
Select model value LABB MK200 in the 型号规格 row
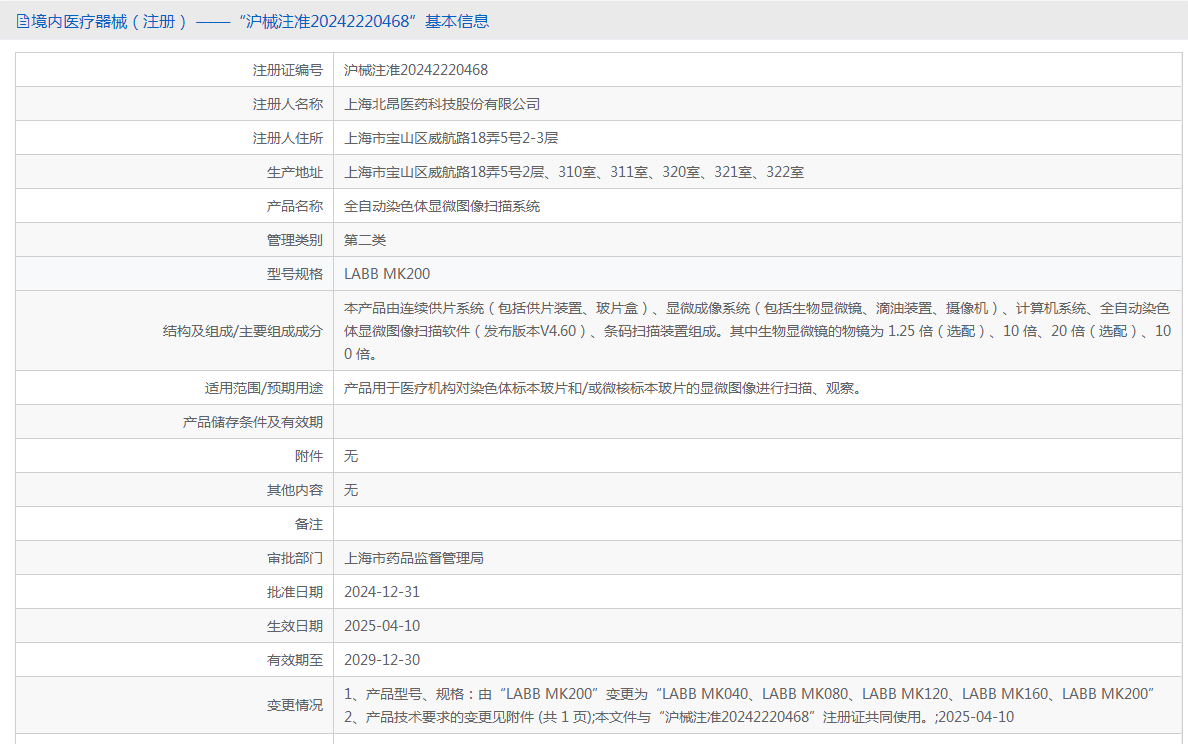[x=387, y=274]
